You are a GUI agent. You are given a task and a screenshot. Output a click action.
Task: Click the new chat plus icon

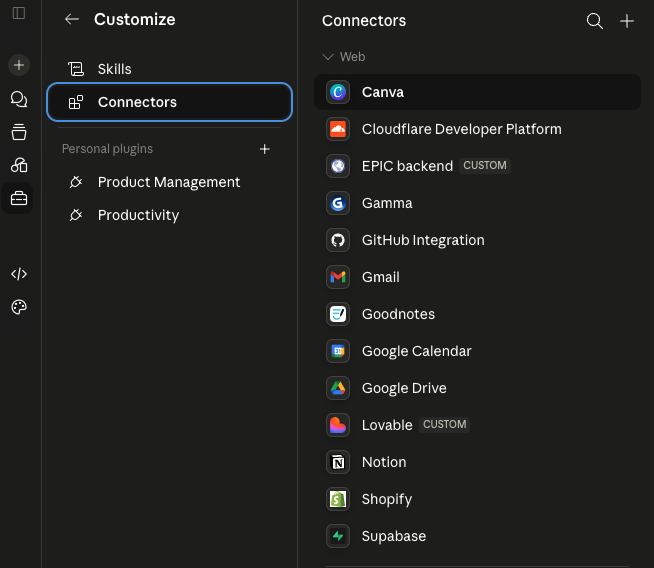point(19,65)
